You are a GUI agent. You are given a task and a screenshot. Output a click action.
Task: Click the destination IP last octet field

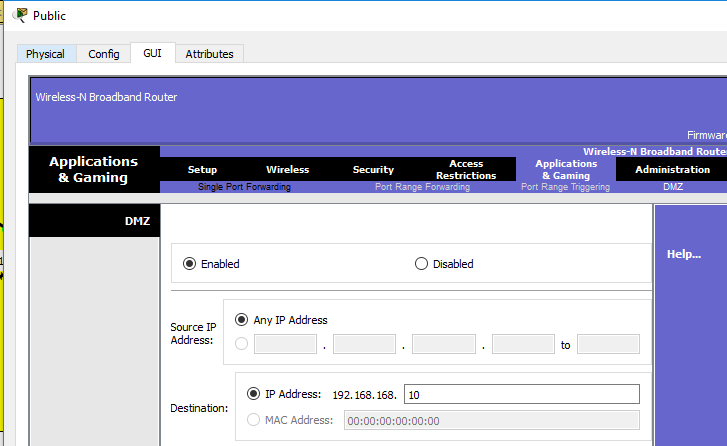522,394
